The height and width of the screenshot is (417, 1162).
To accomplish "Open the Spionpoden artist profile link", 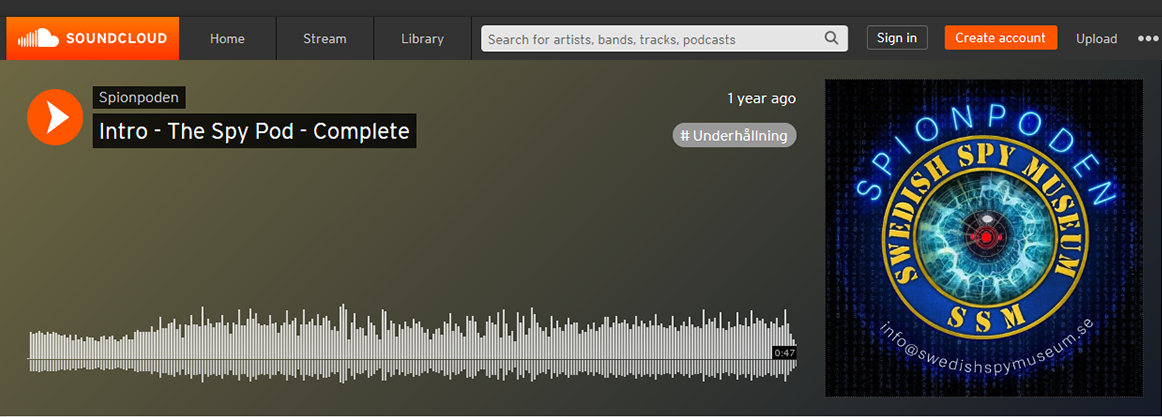I will [139, 98].
